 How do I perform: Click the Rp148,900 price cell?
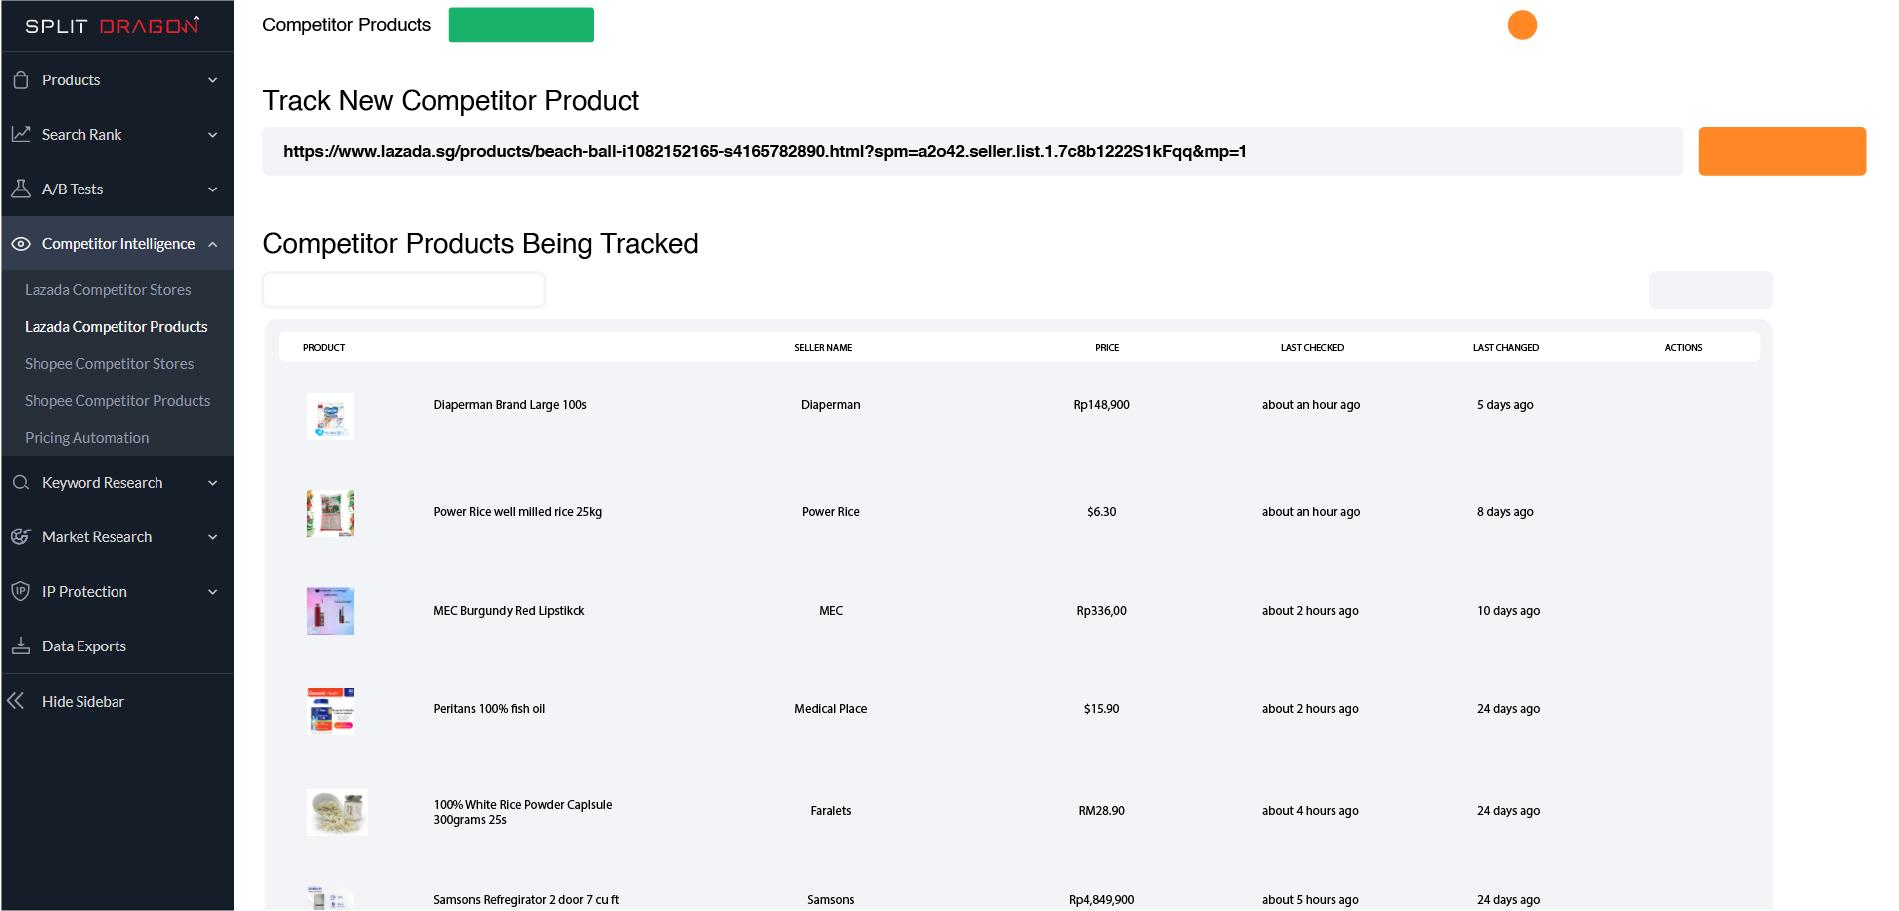[x=1102, y=405]
